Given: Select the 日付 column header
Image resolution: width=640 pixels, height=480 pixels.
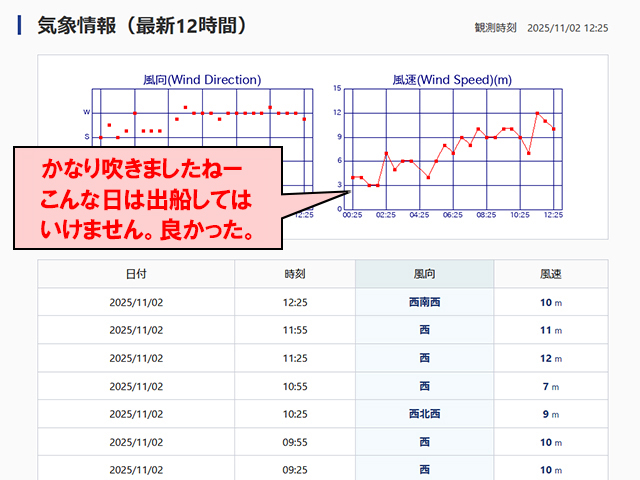Looking at the screenshot, I should coord(136,274).
